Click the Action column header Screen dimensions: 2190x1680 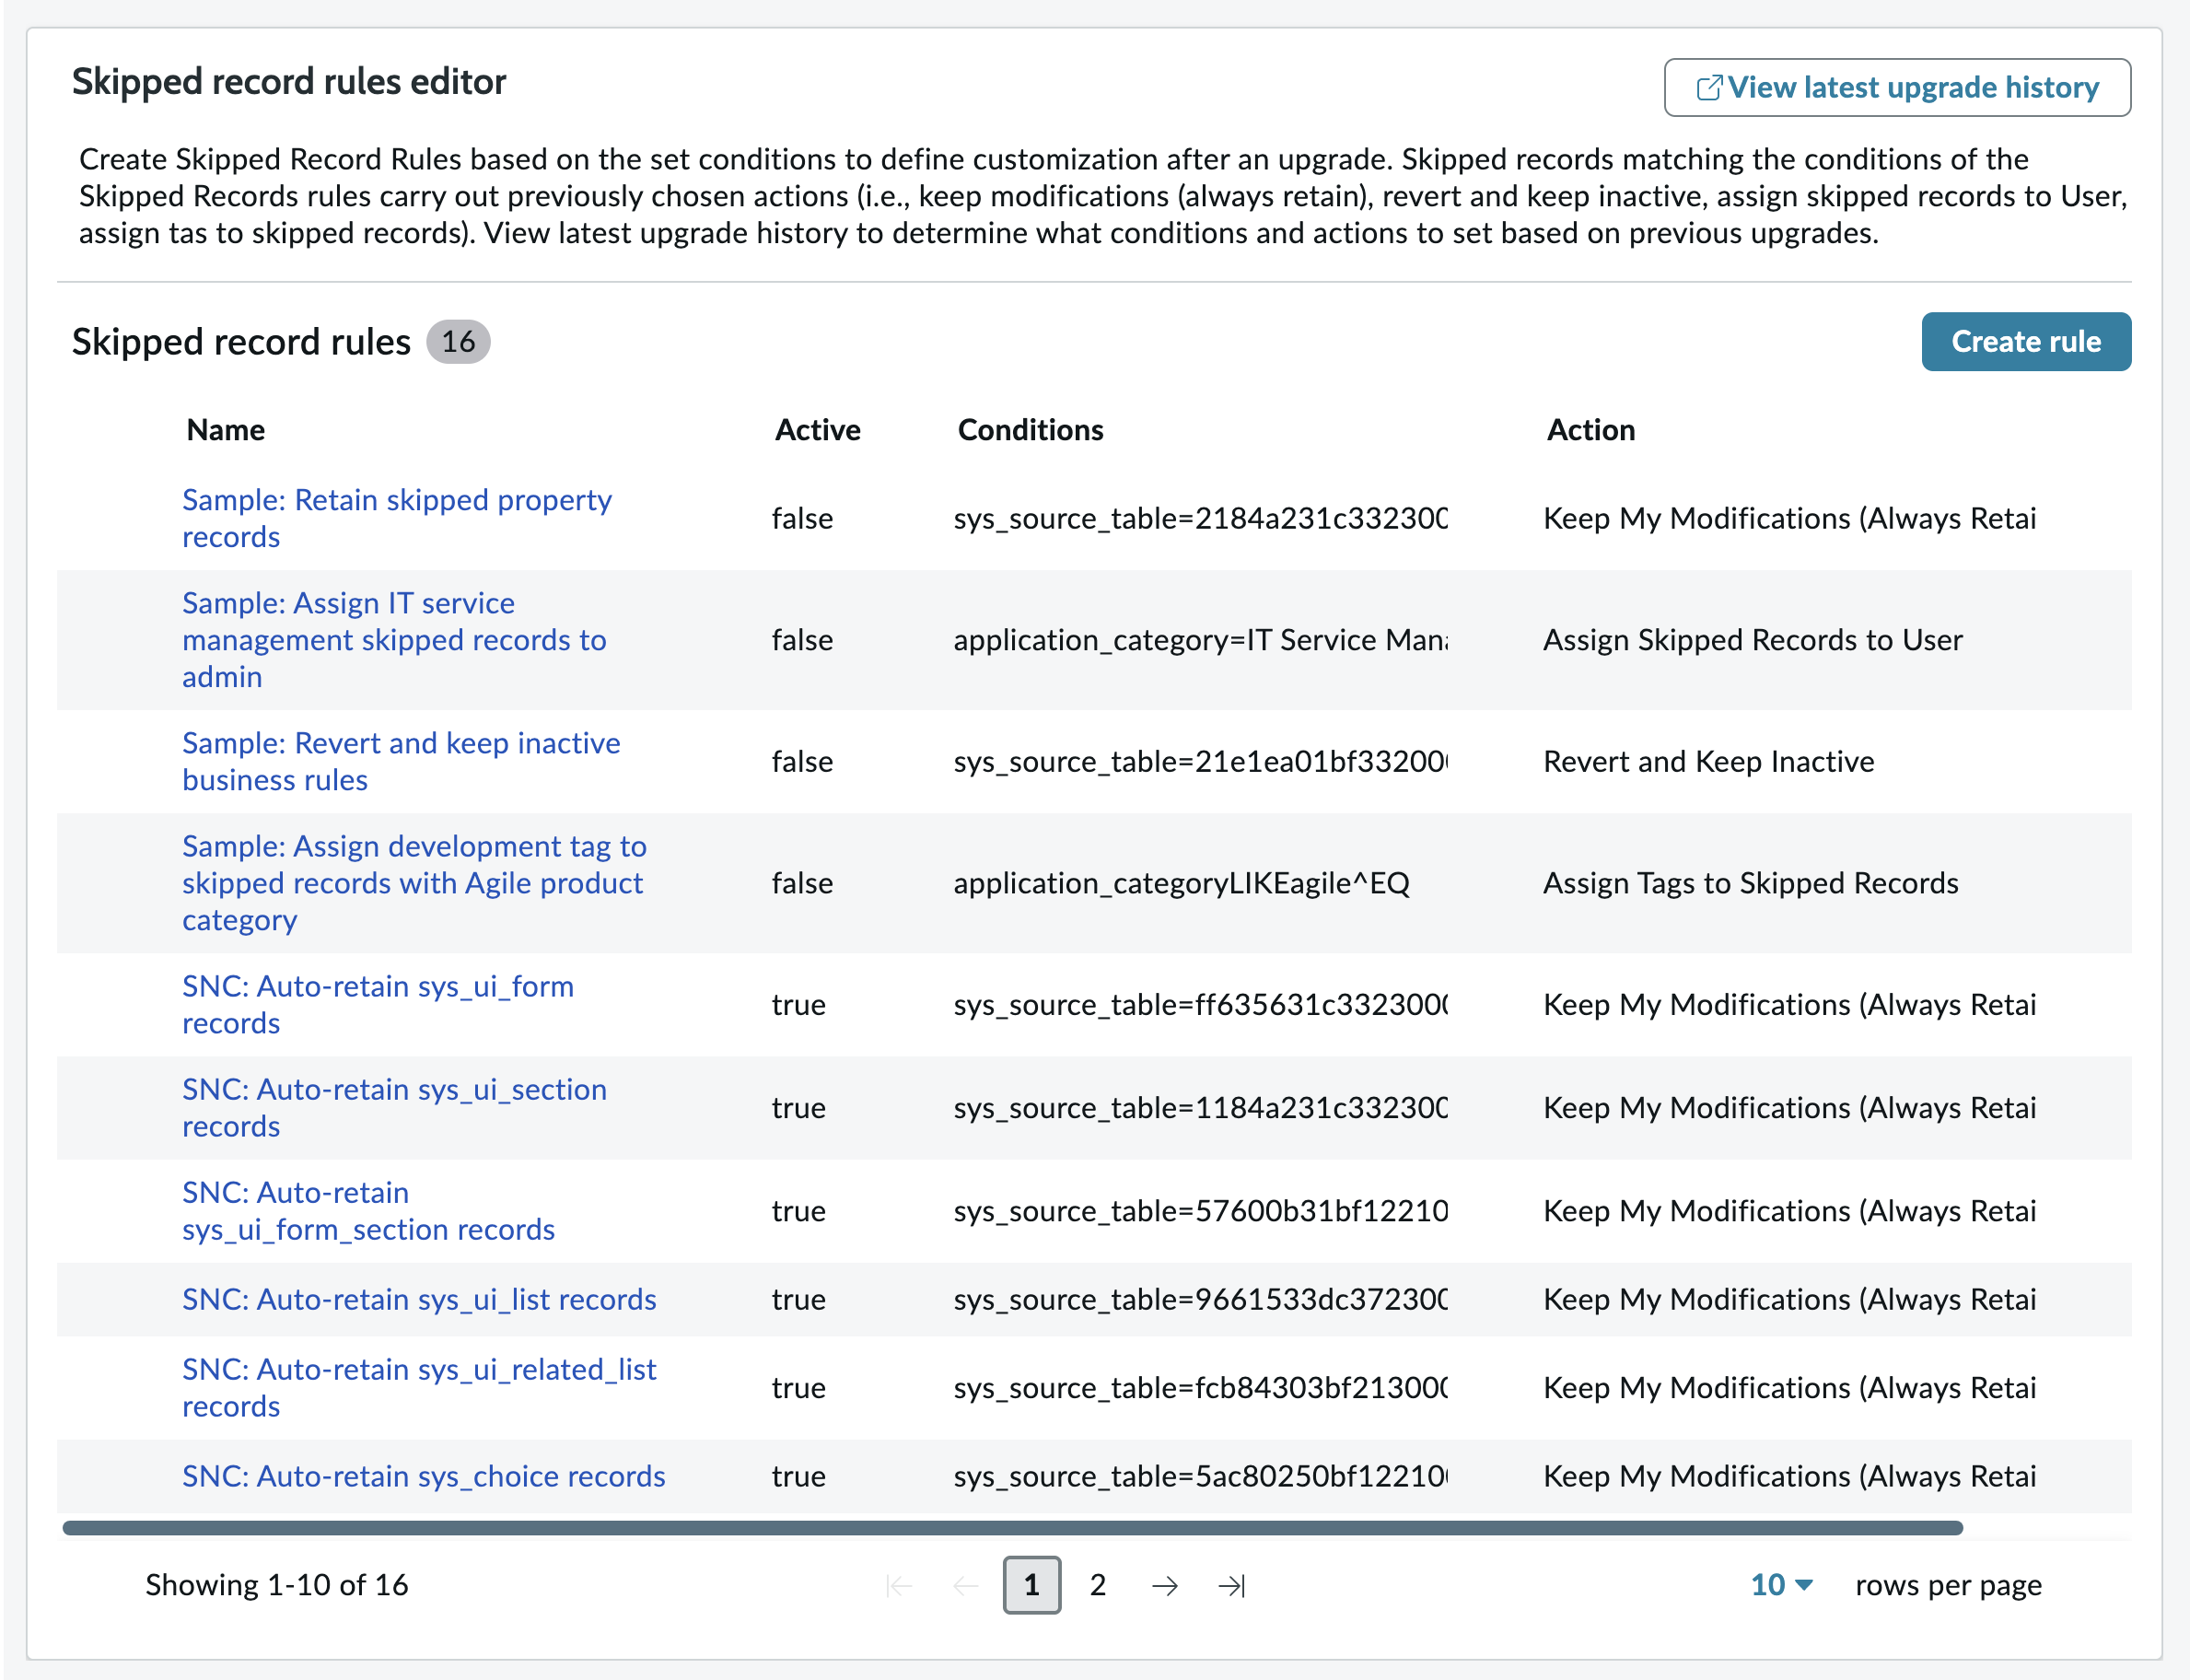1590,430
